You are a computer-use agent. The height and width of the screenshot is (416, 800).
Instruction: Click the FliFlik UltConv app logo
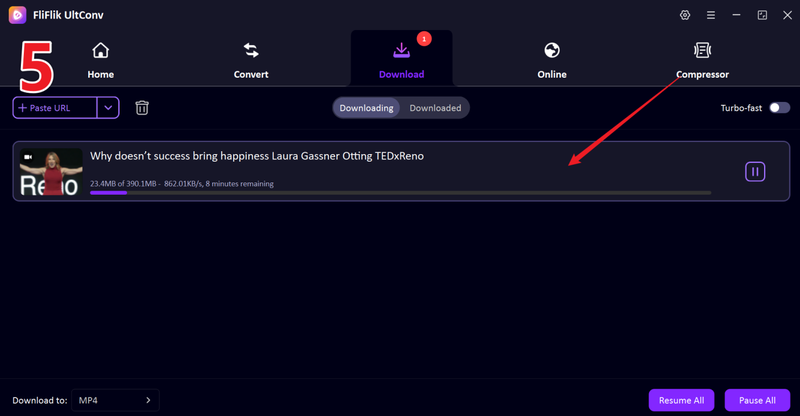(x=17, y=15)
